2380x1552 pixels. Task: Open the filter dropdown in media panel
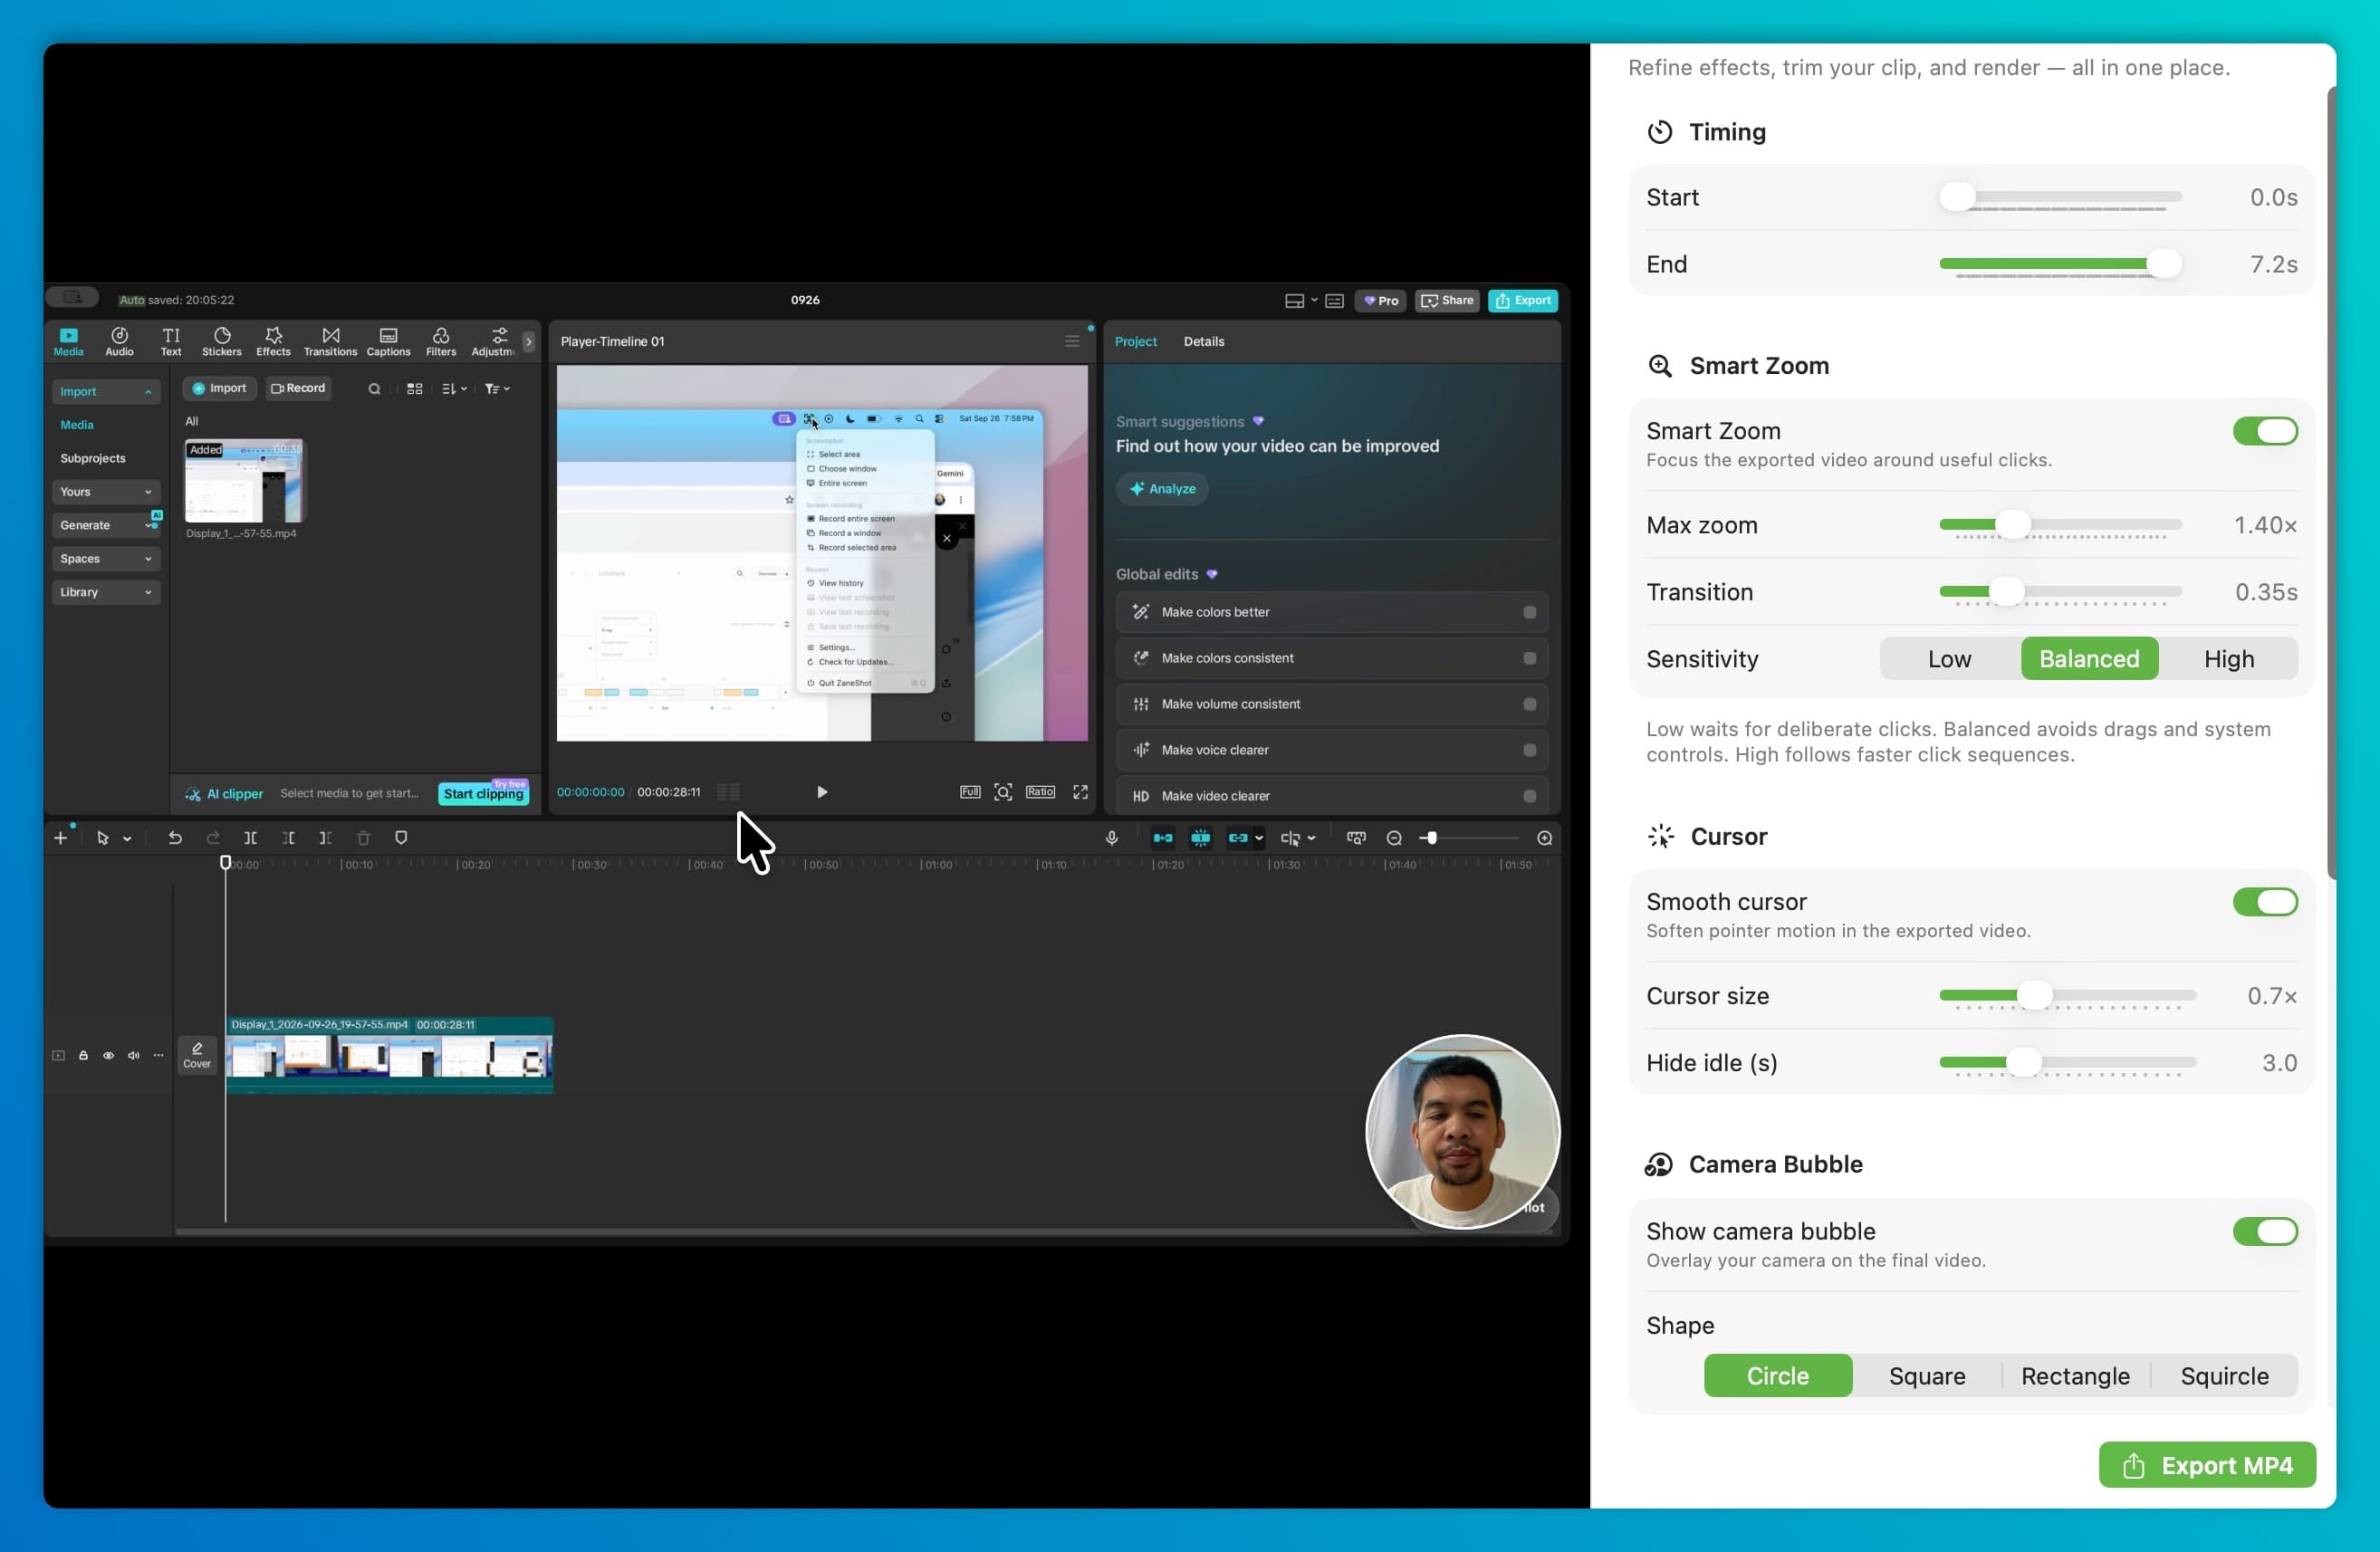click(x=497, y=389)
